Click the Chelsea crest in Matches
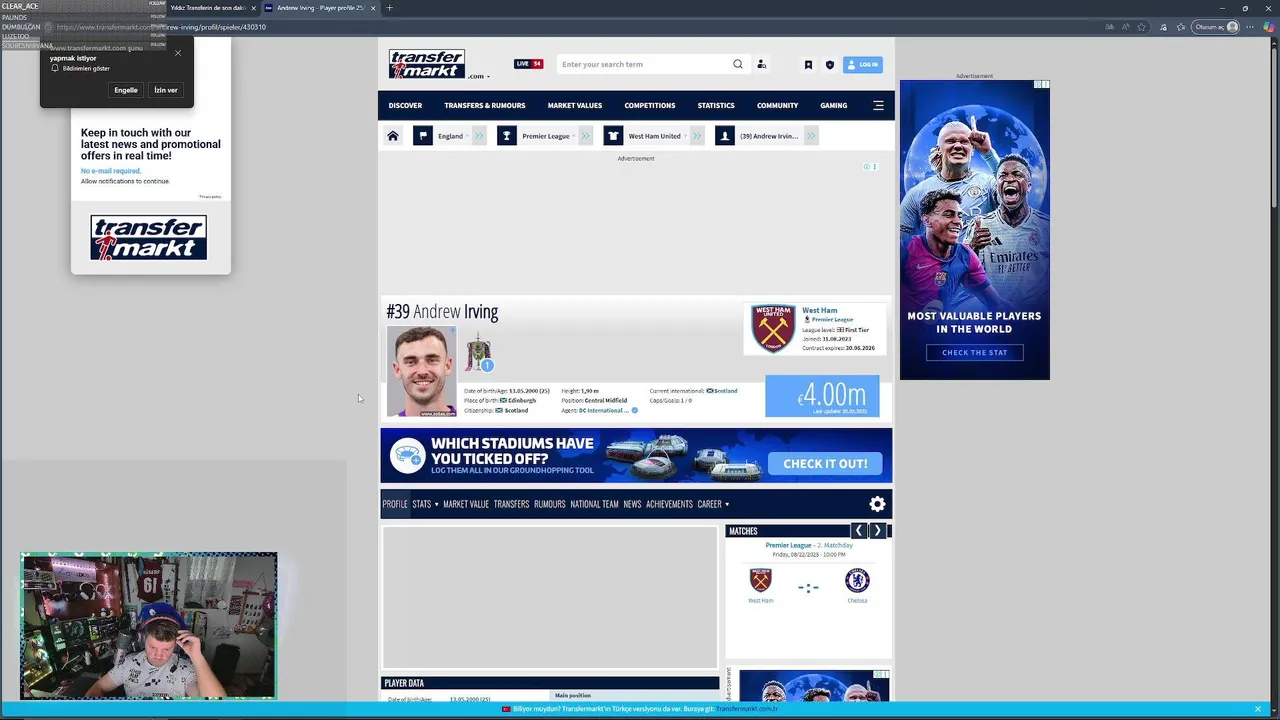1280x720 pixels. (857, 580)
